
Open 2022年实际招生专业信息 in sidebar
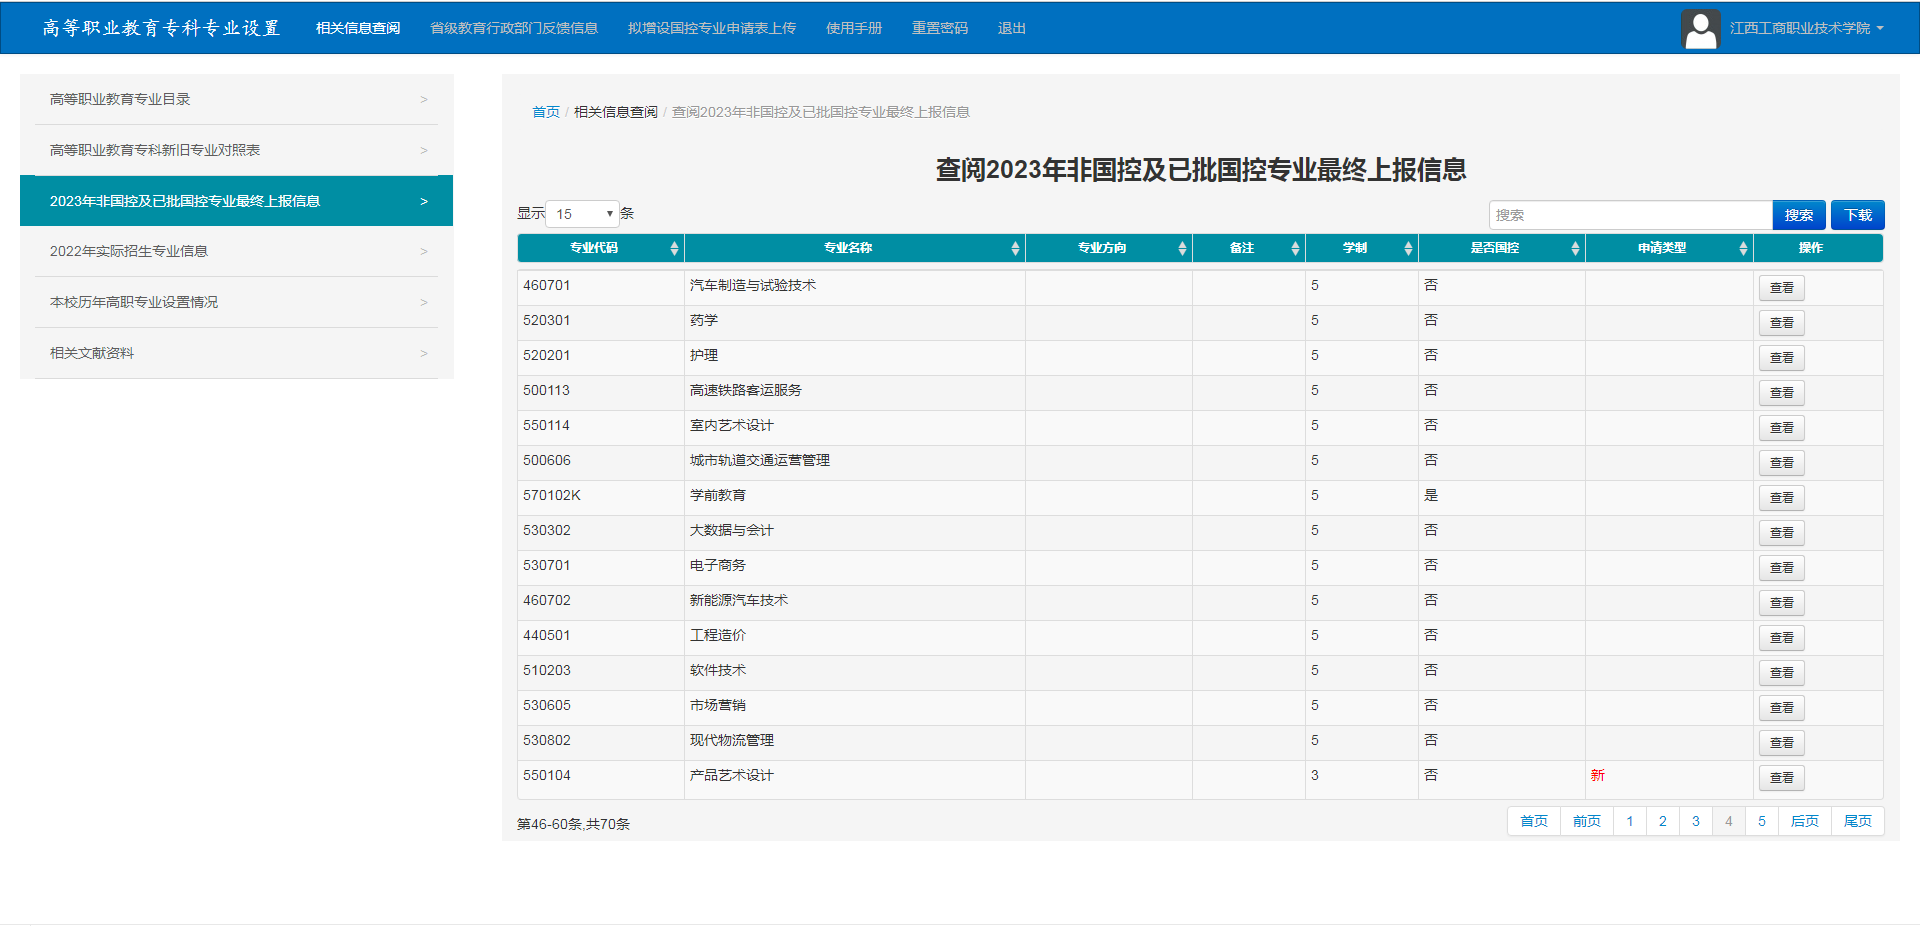click(237, 251)
